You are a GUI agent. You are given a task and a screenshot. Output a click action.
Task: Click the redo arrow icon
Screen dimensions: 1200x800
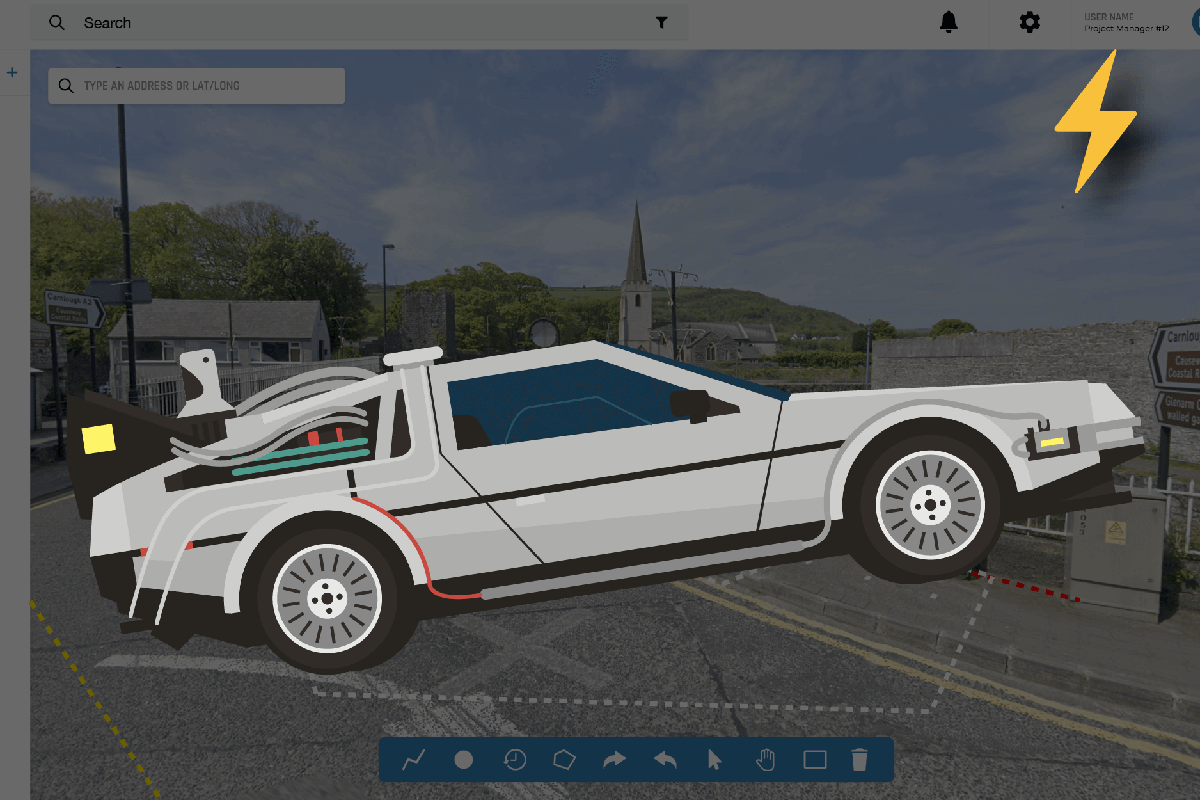(614, 760)
